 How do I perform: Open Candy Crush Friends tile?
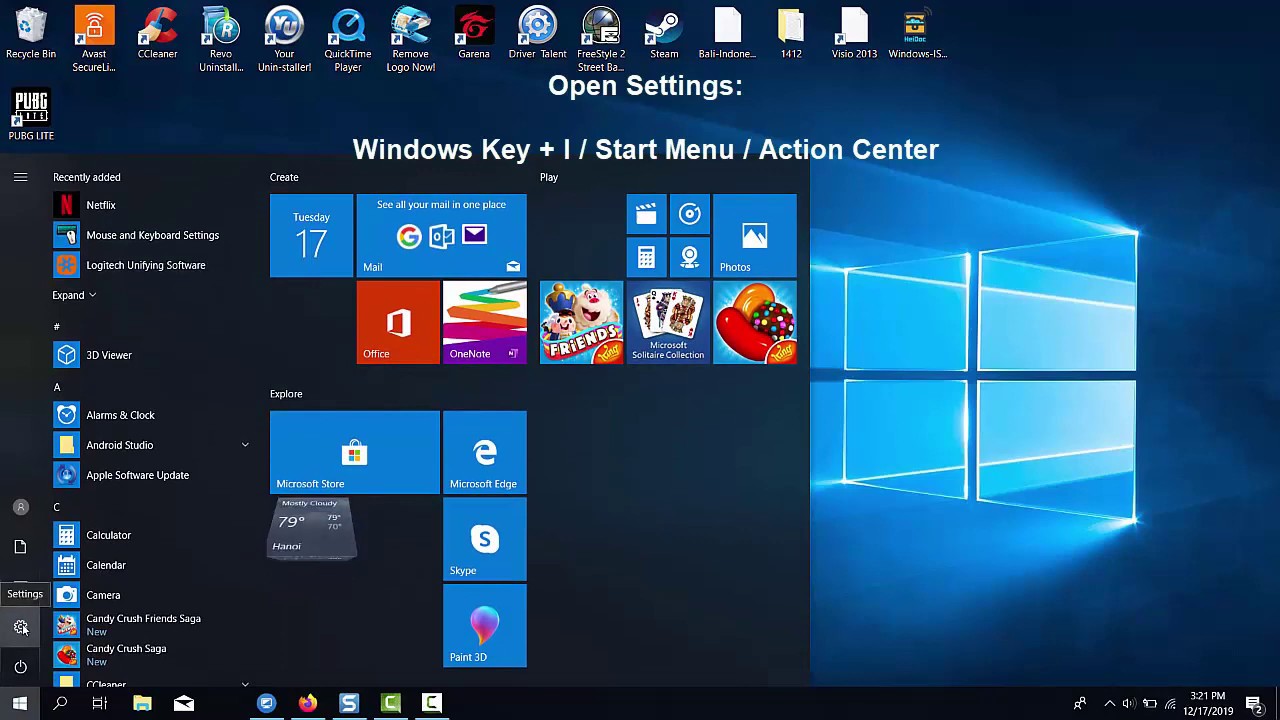pos(581,322)
